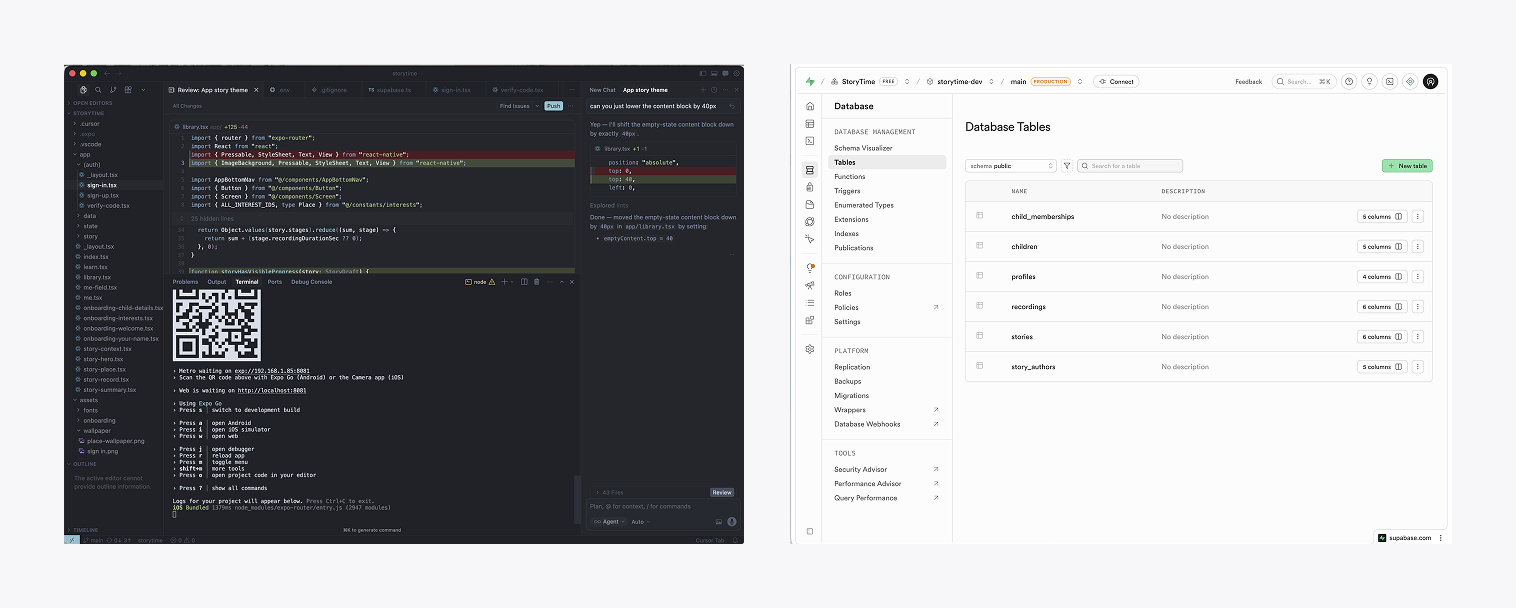Image resolution: width=1516 pixels, height=608 pixels.
Task: Click the filter icon beside table search
Action: pos(1067,166)
